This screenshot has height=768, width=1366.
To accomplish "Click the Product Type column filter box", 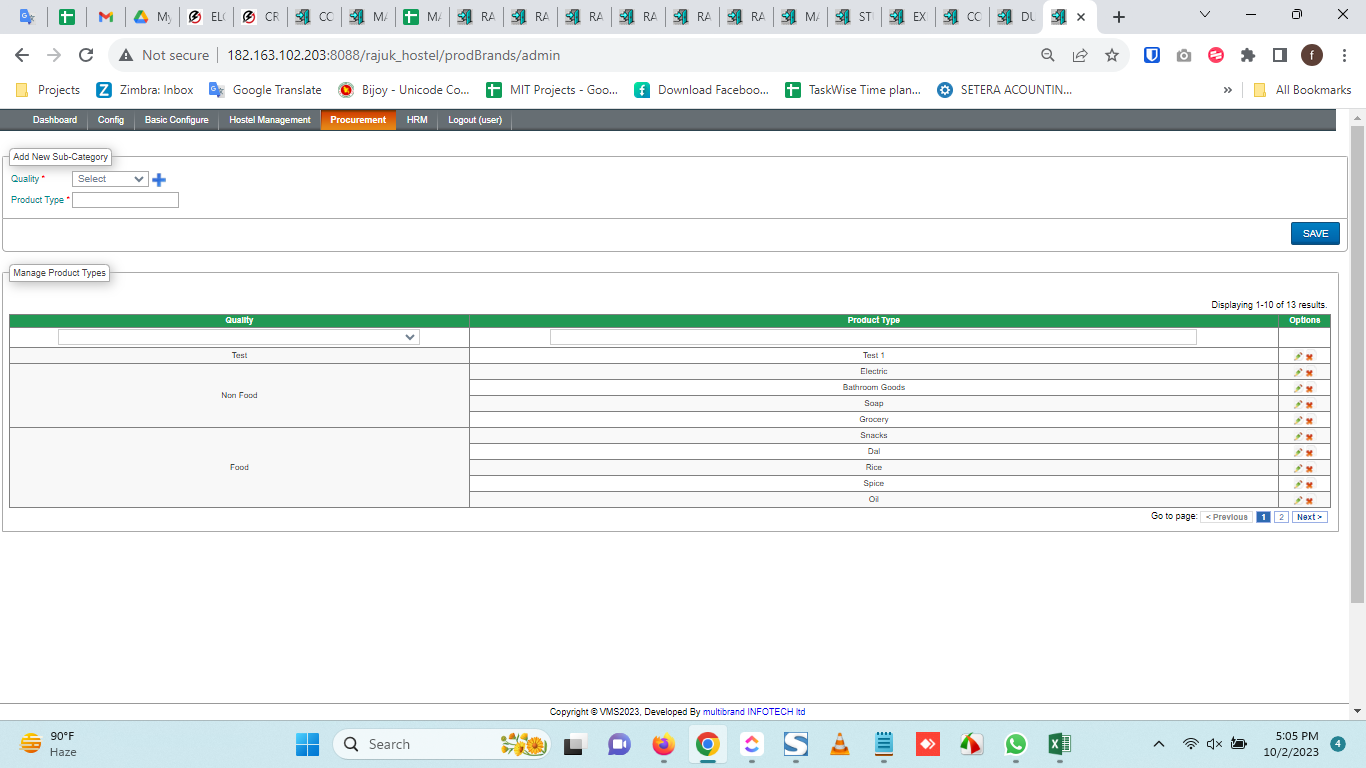I will tap(873, 338).
